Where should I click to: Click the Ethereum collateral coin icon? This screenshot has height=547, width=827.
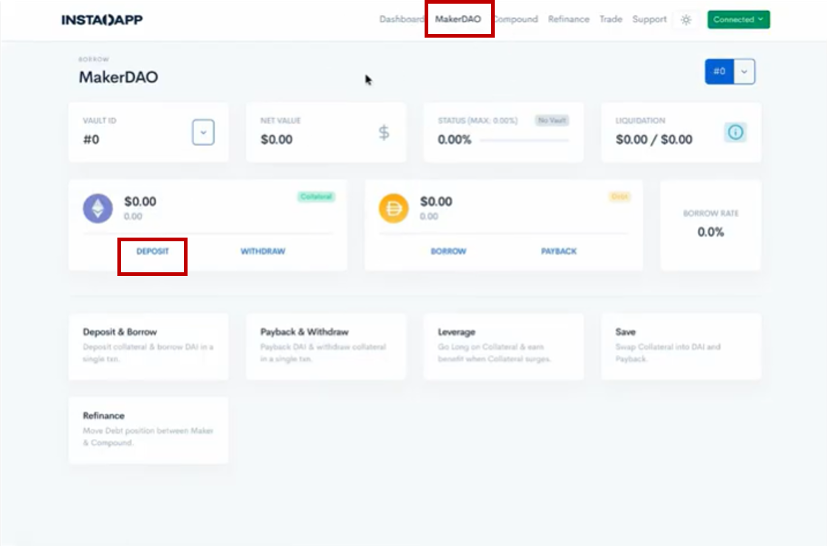tap(98, 208)
